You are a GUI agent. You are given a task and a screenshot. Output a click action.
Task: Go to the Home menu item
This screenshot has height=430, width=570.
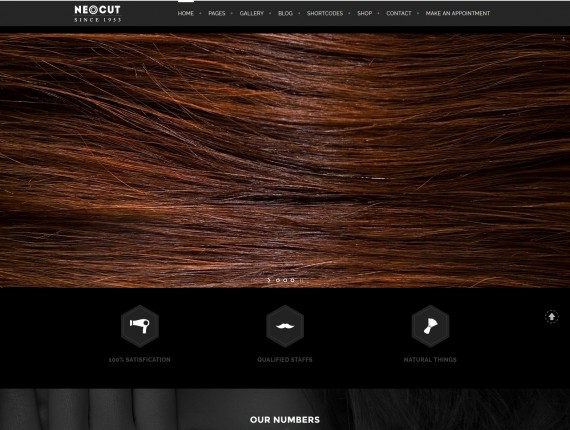click(x=186, y=13)
